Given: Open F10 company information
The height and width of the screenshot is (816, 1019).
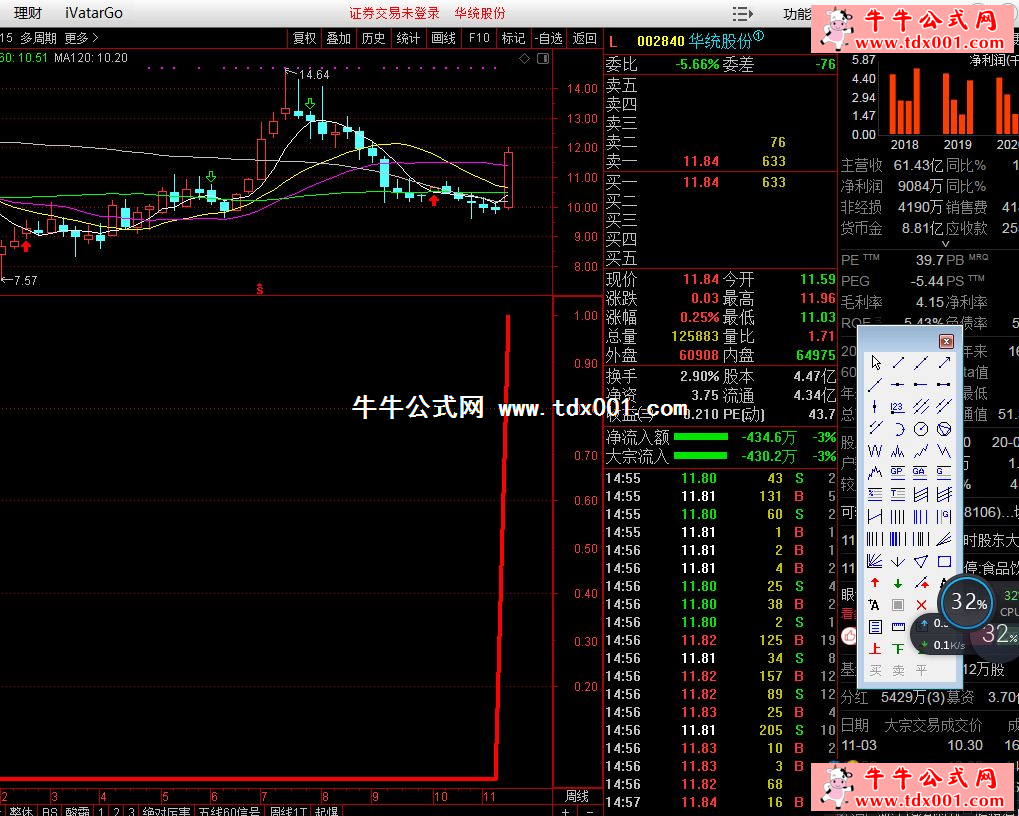Looking at the screenshot, I should [479, 38].
